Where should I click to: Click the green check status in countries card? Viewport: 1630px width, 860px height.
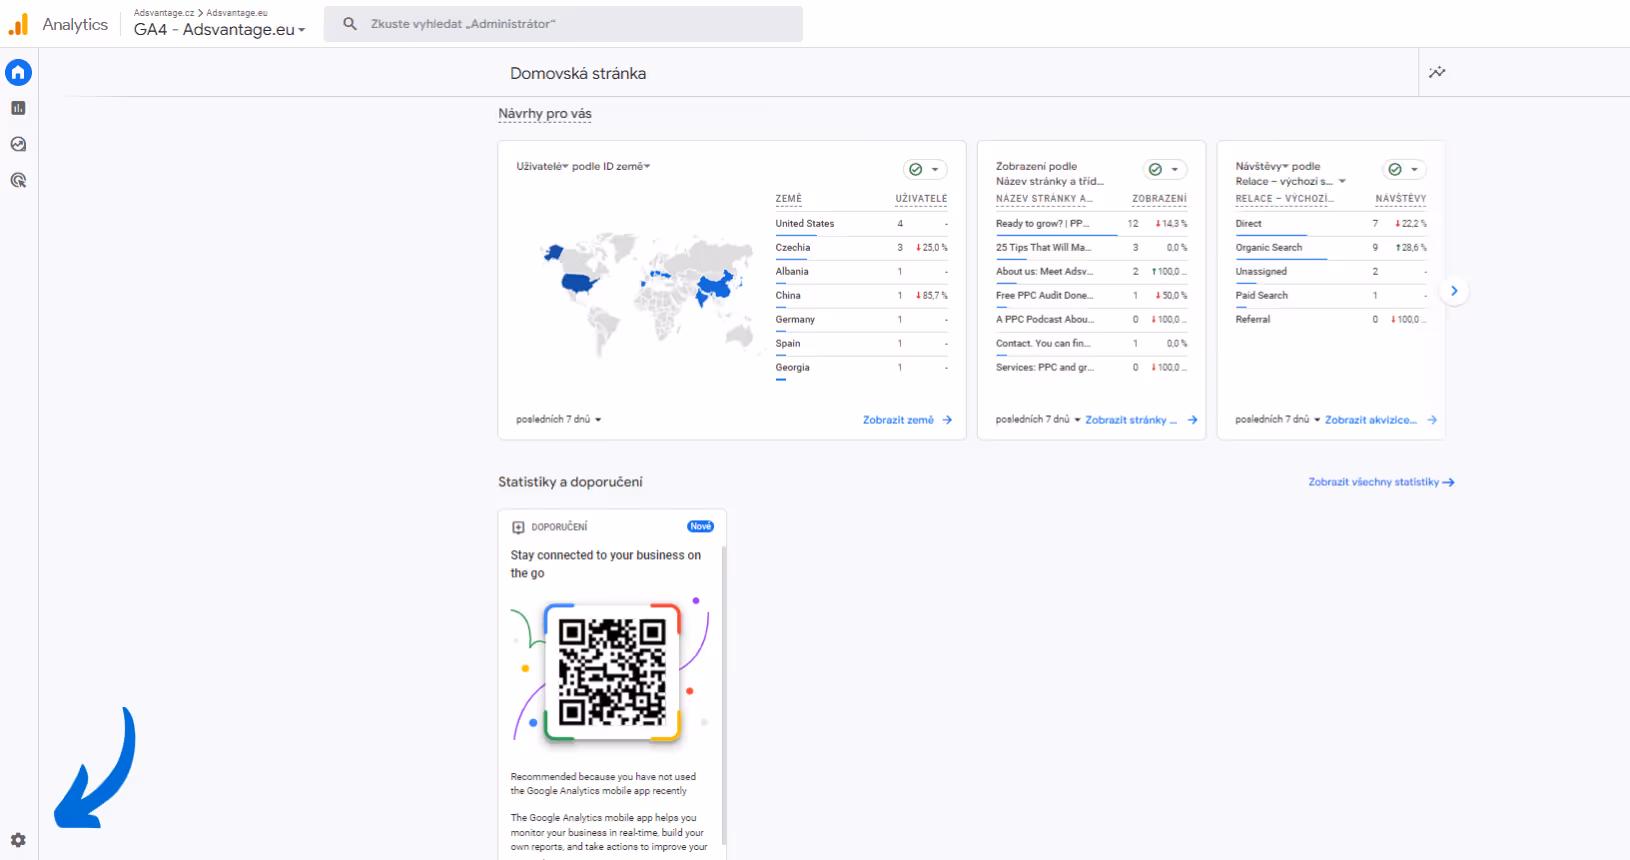pyautogui.click(x=915, y=169)
